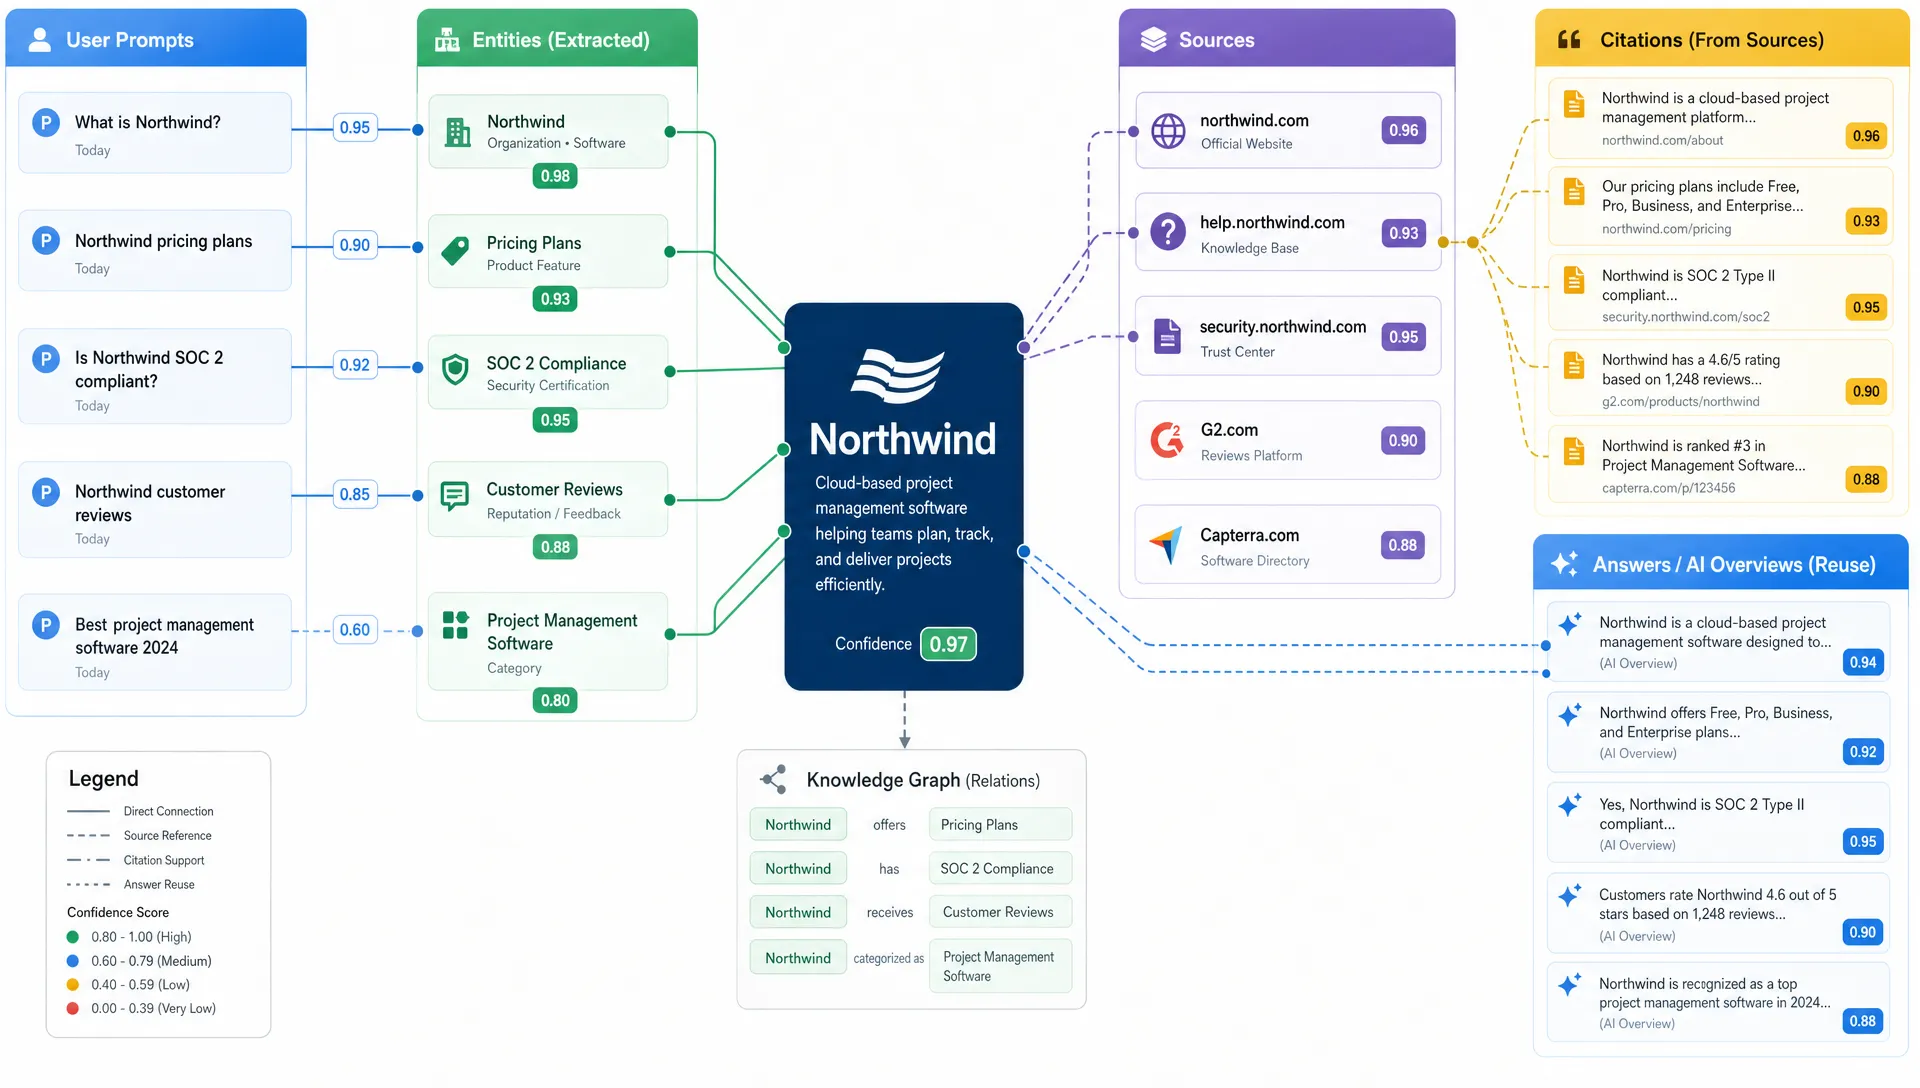Viewport: 1920px width, 1088px height.
Task: Click blue Medium confidence legend dot
Action: (x=73, y=961)
